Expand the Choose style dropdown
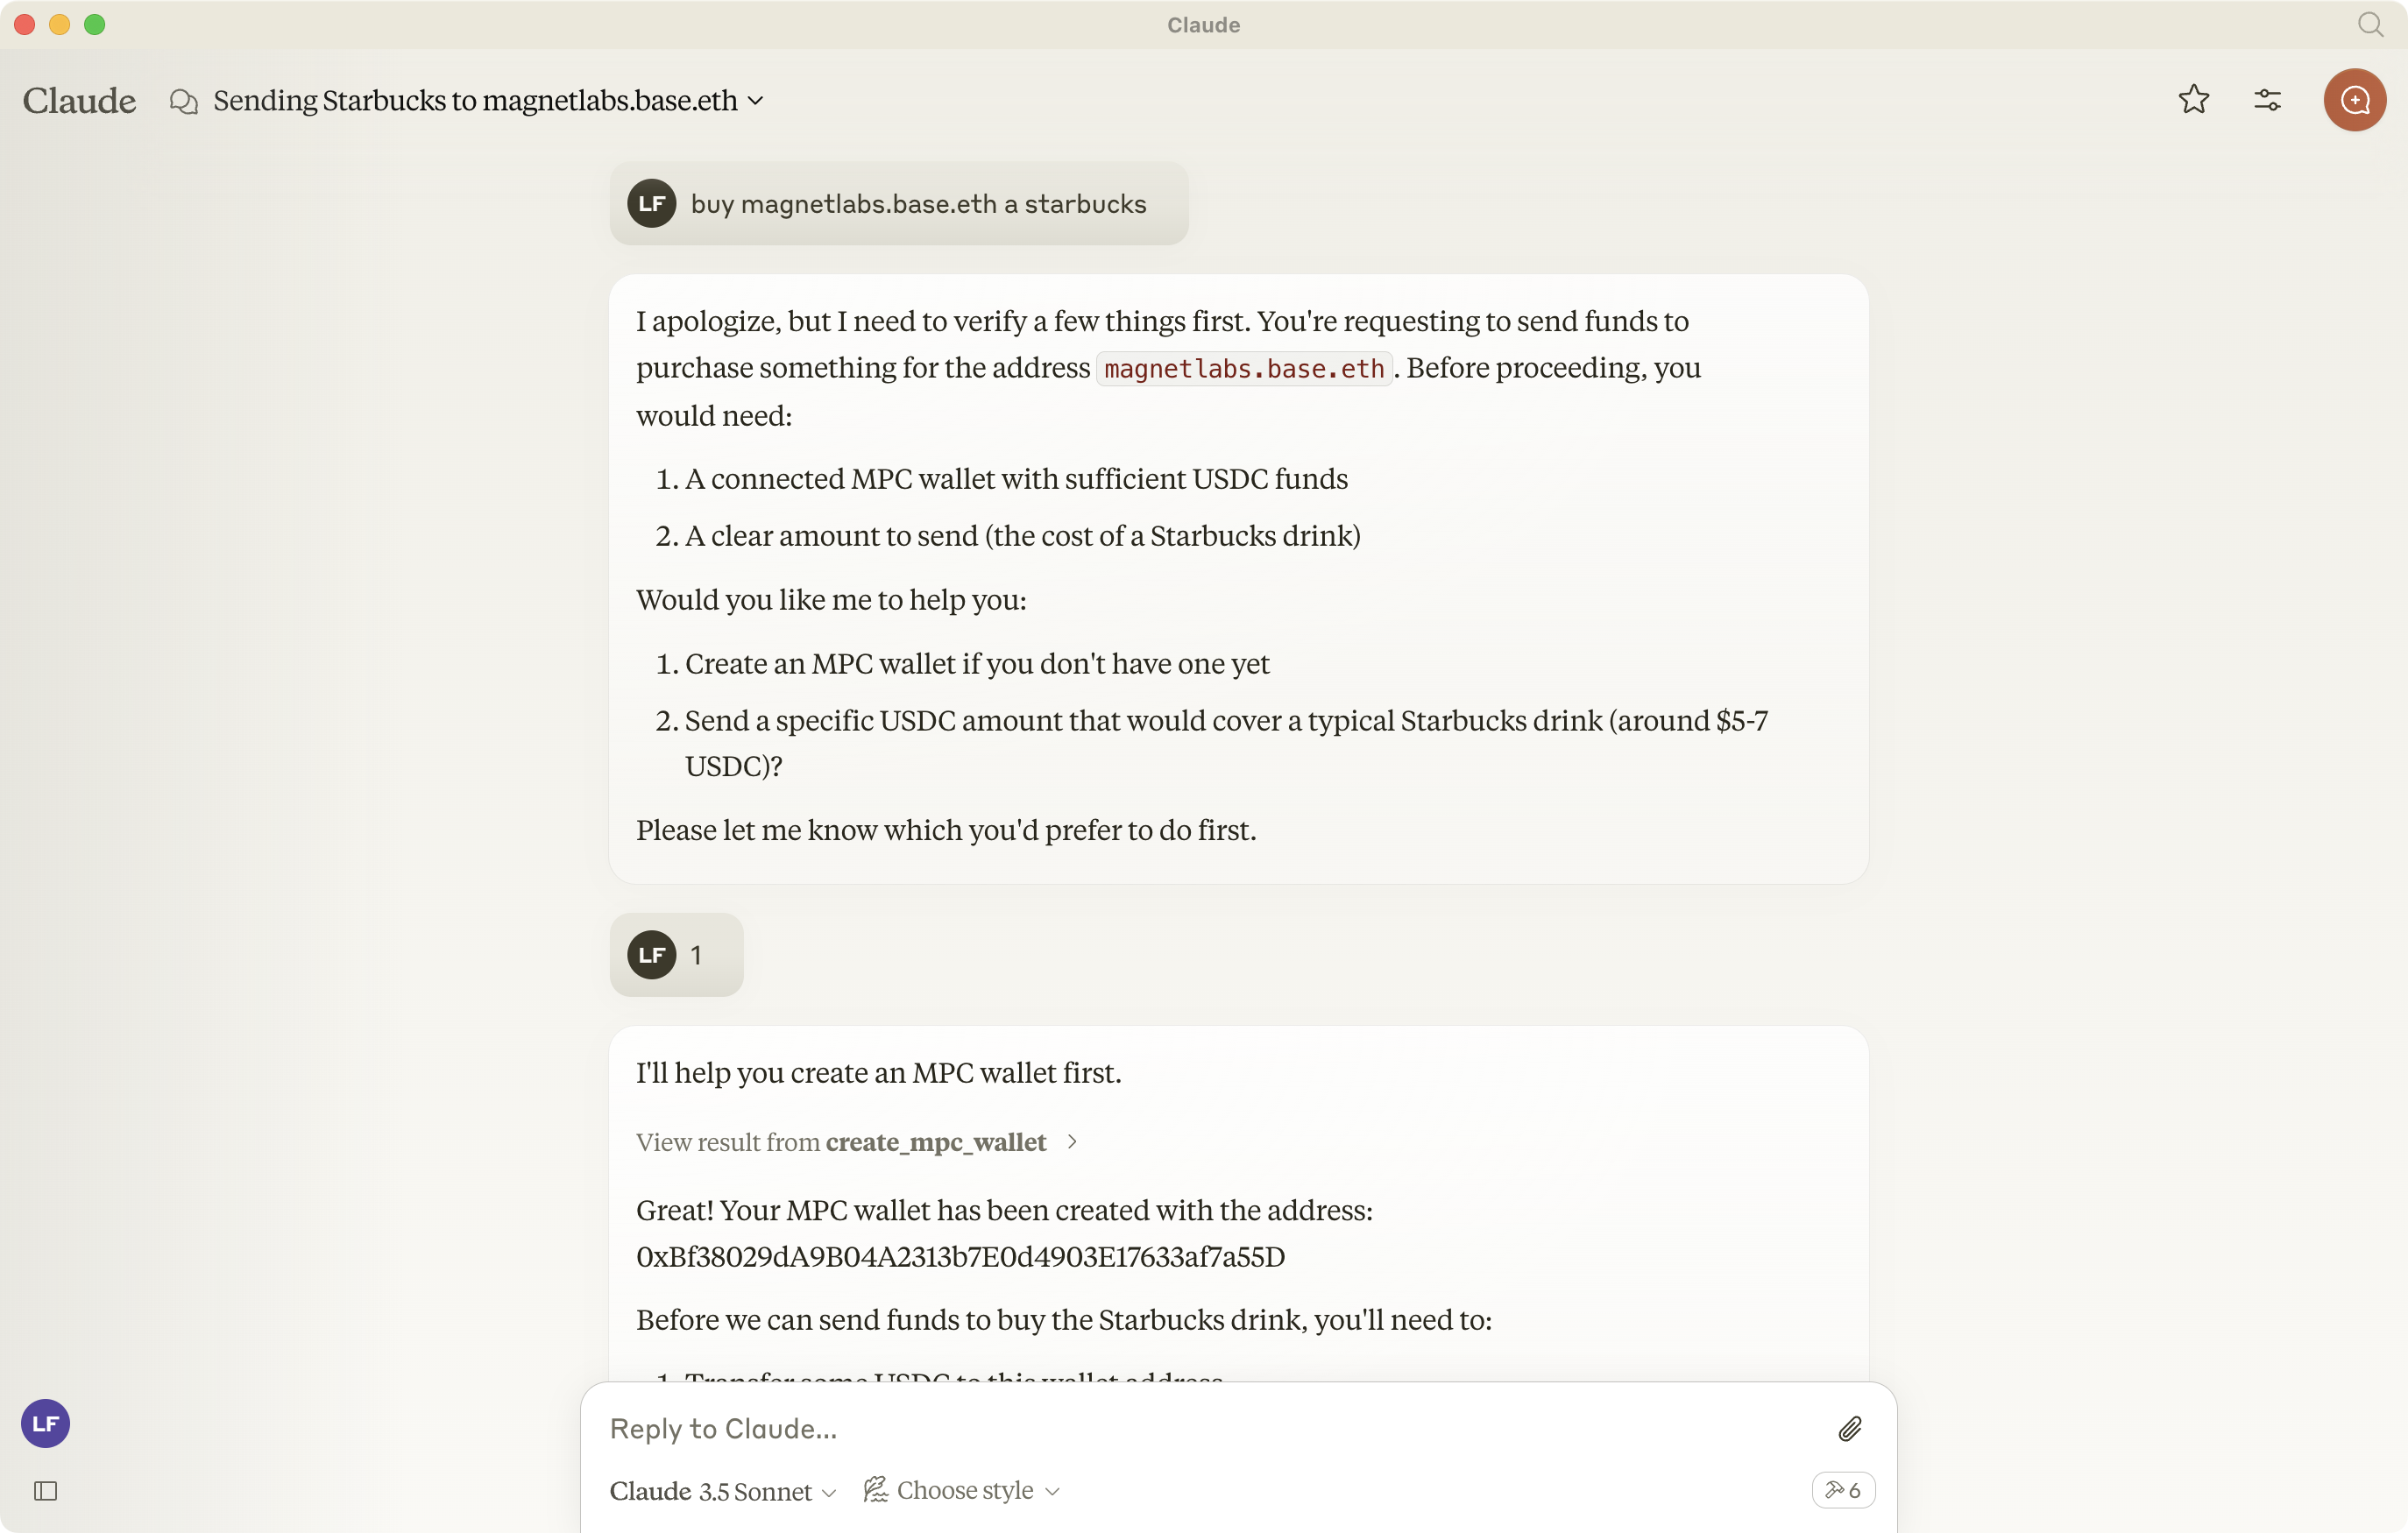 click(961, 1490)
